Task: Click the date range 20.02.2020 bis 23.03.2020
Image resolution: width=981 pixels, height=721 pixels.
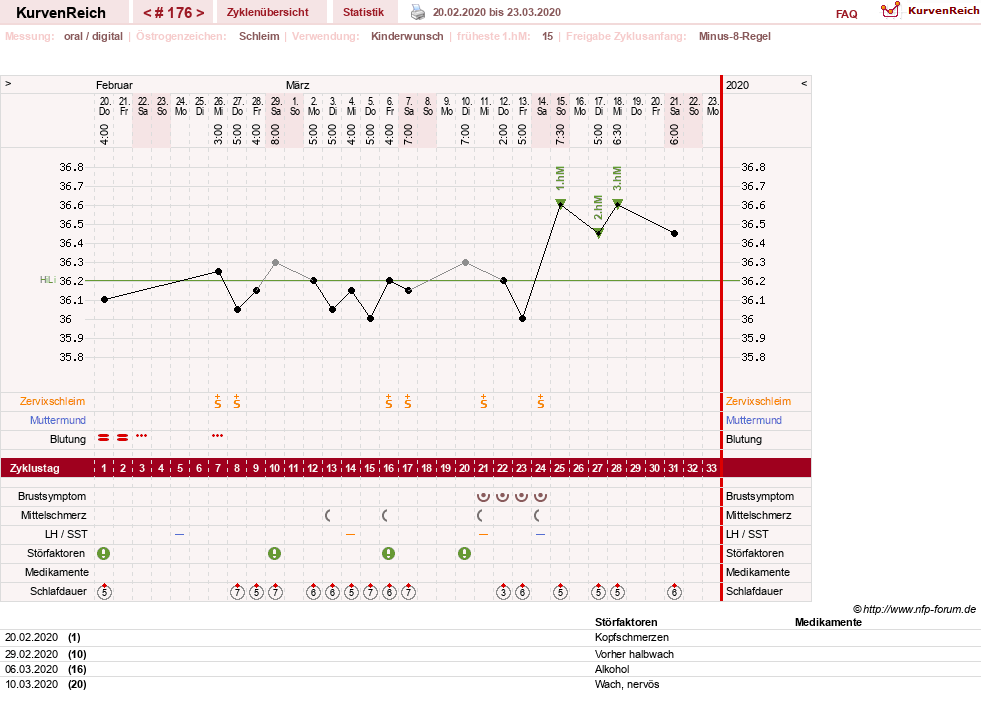Action: pos(497,12)
